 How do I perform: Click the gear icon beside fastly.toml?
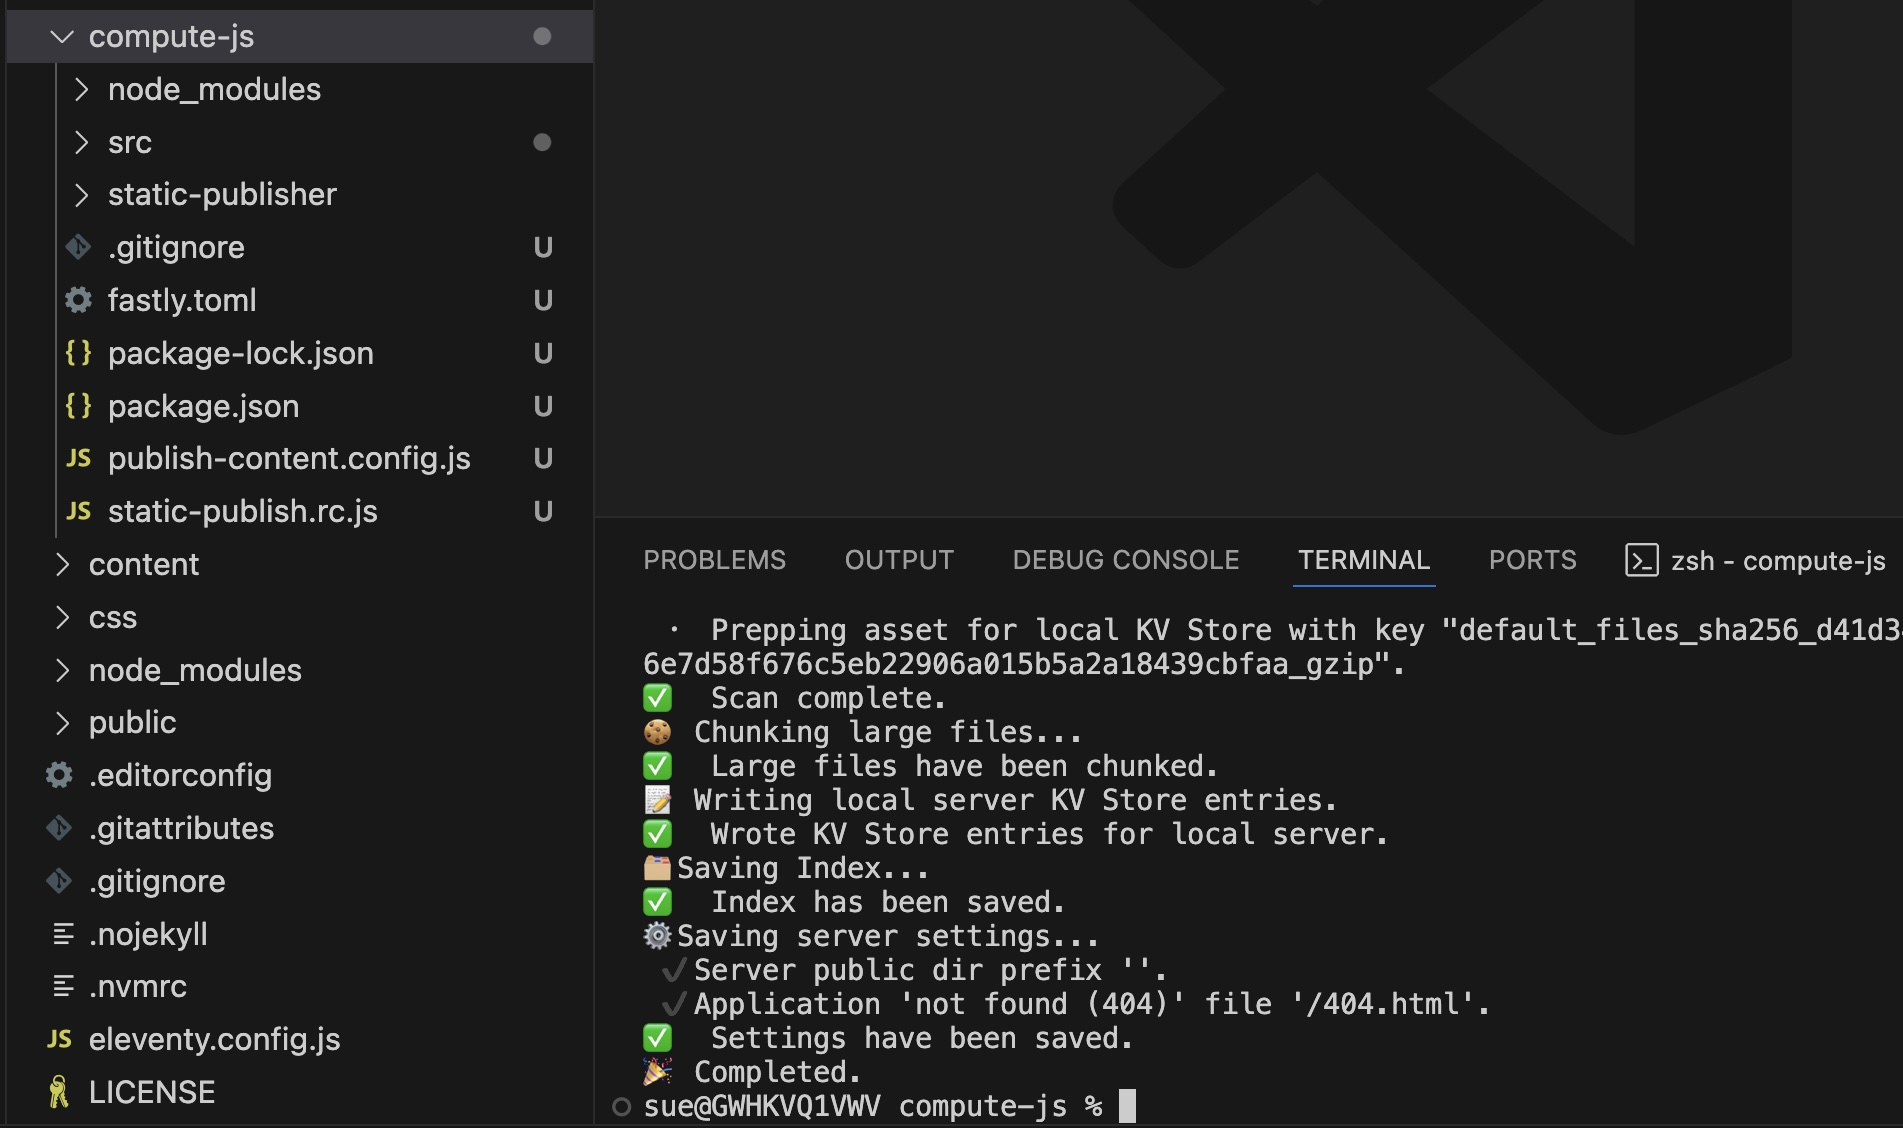click(x=78, y=300)
